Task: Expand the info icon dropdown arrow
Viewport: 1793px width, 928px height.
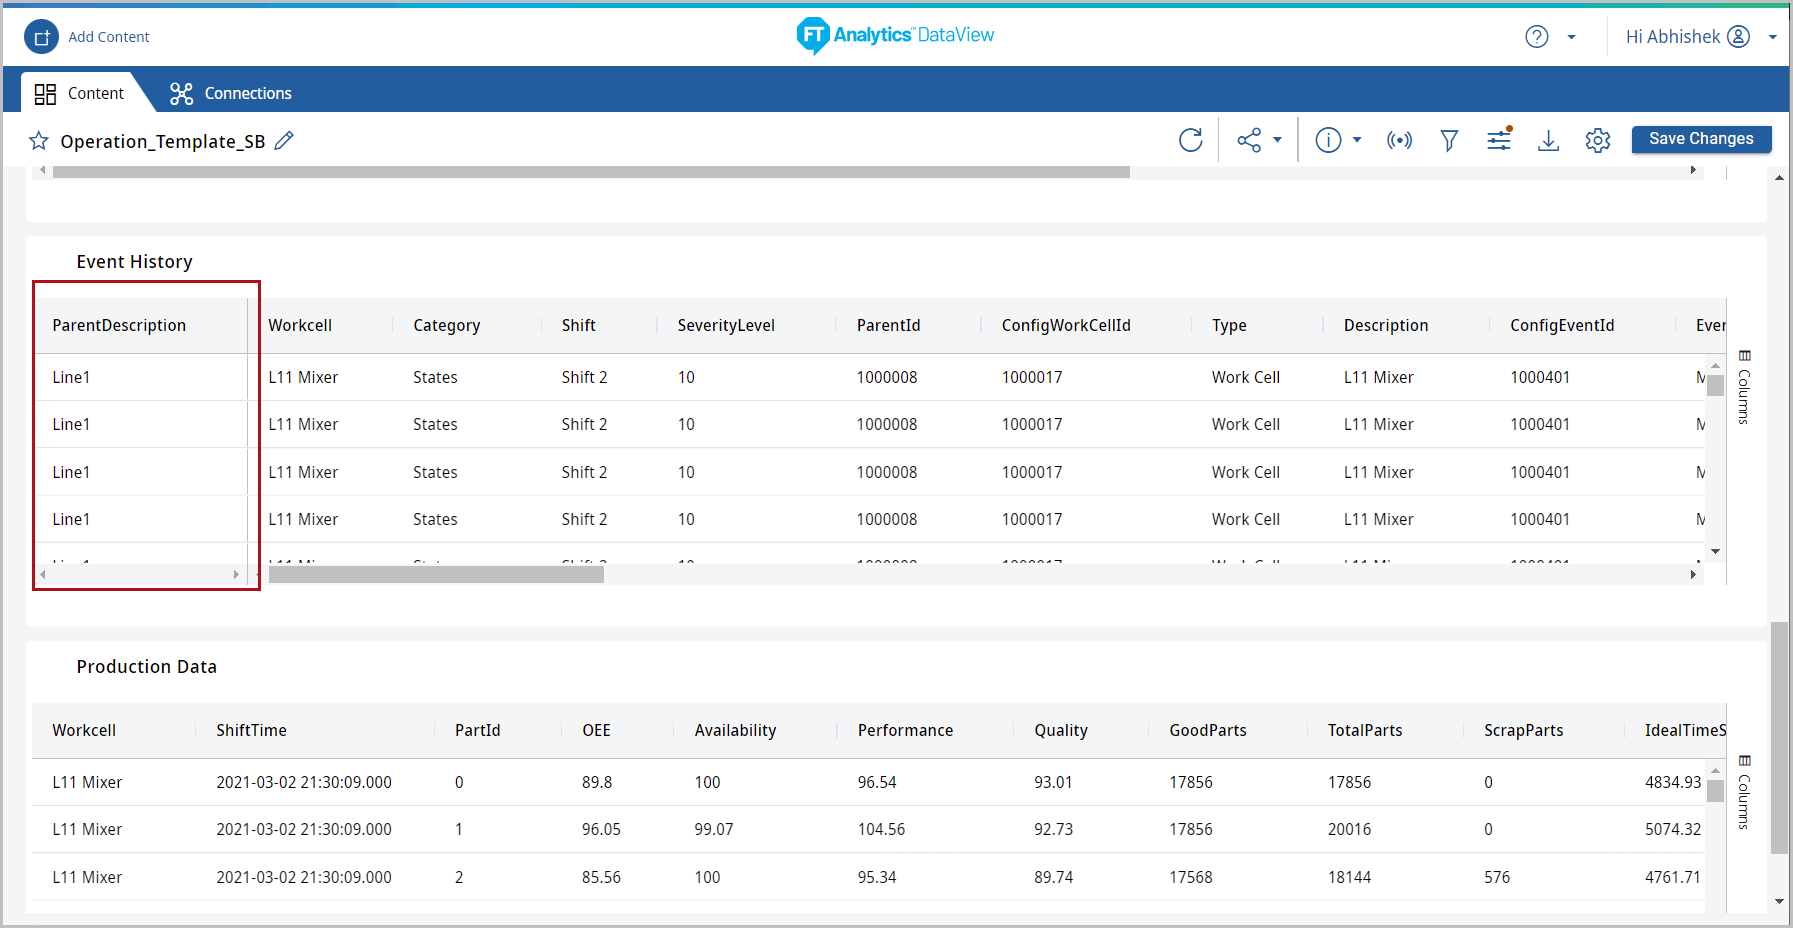Action: tap(1357, 140)
